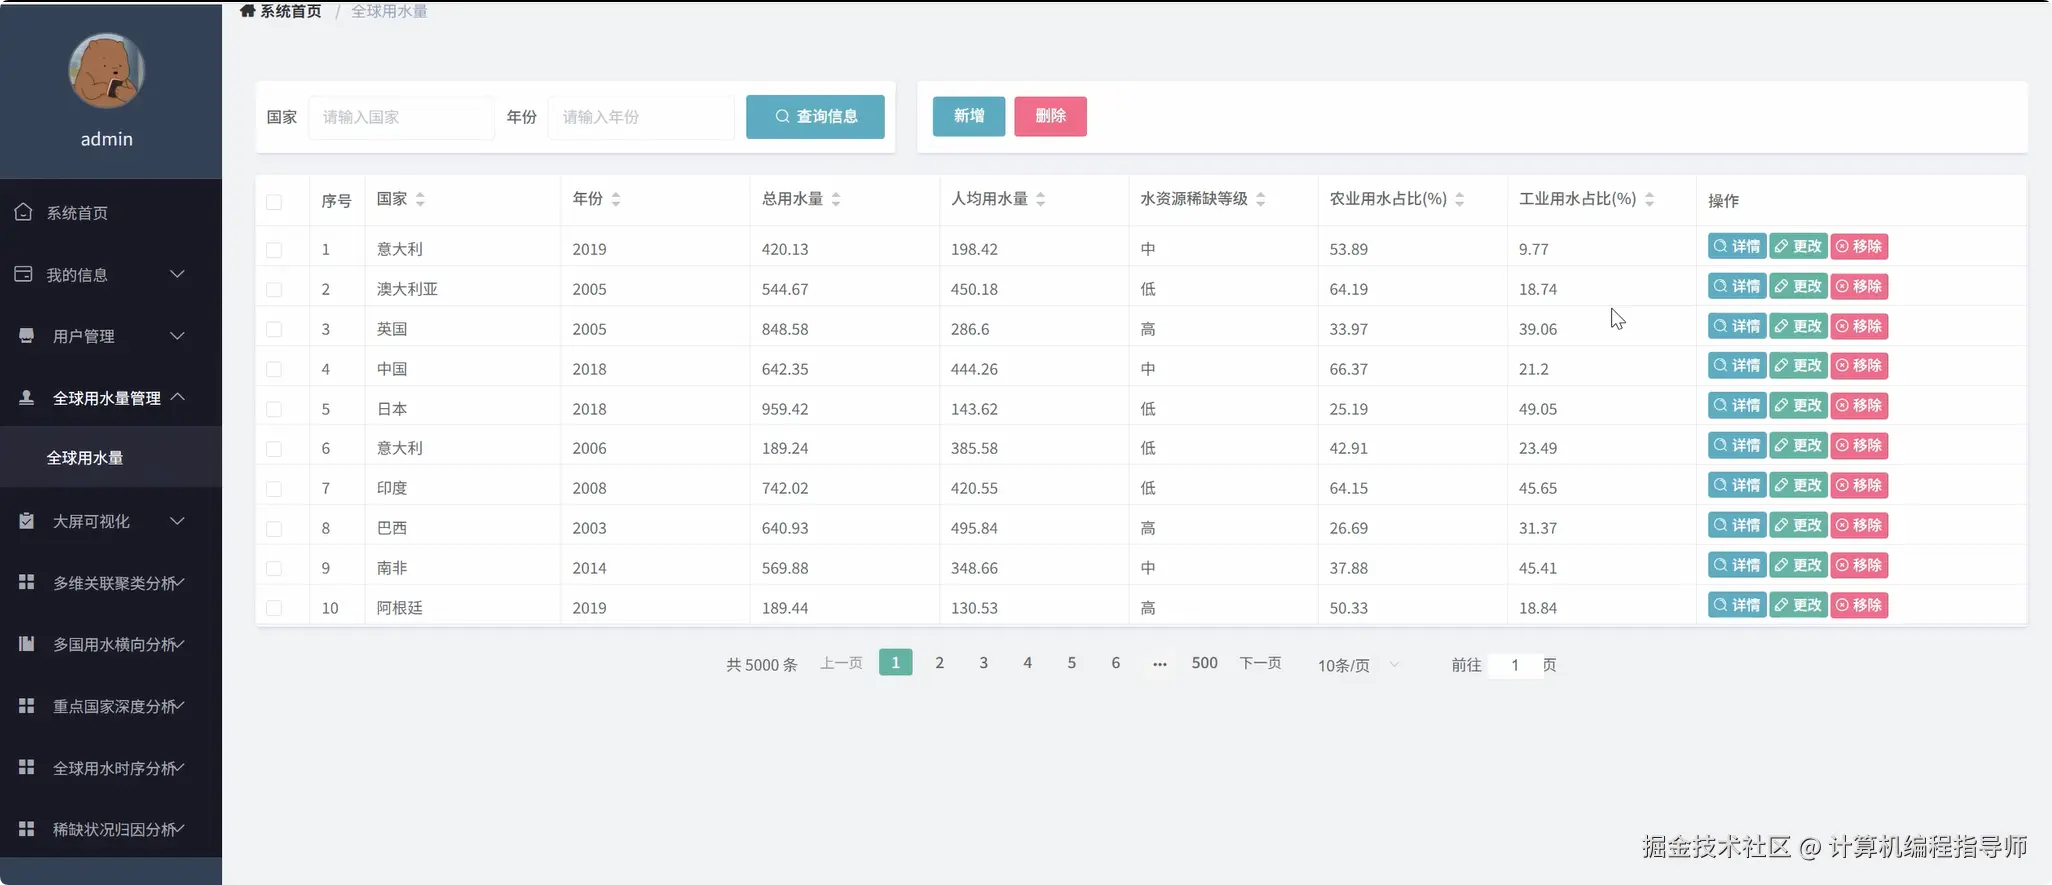This screenshot has height=885, width=2052.
Task: Check the box for row 8 巴西
Action: click(274, 529)
